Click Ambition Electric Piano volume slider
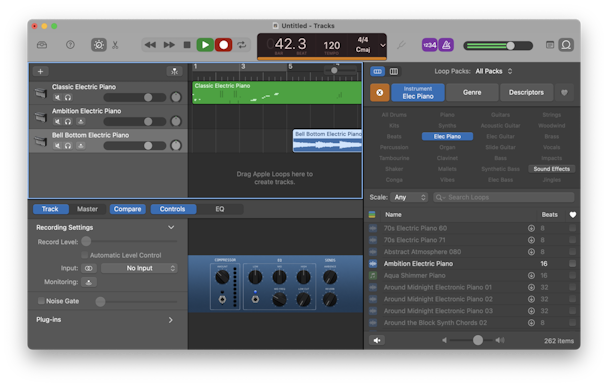Viewport: 608px width, 386px height. (135, 121)
